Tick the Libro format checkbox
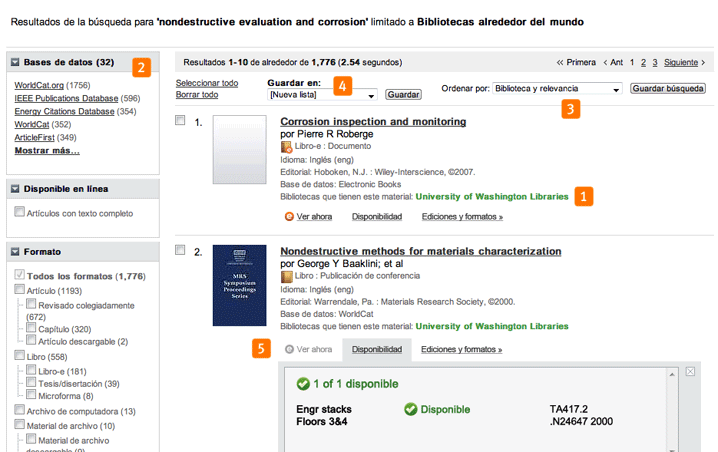Screen dimensions: 718x452 pos(20,357)
